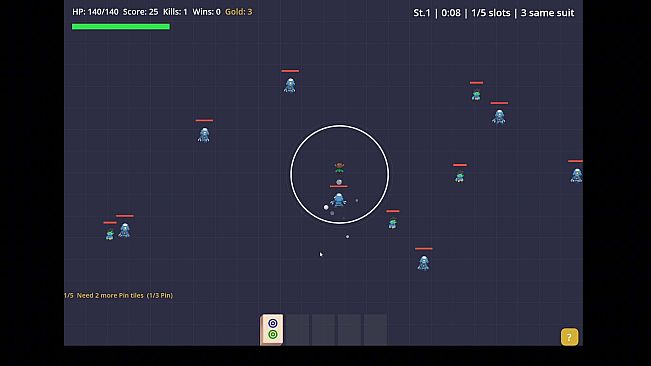Click the player character wearing the red hat
651x366 pixels.
339,167
